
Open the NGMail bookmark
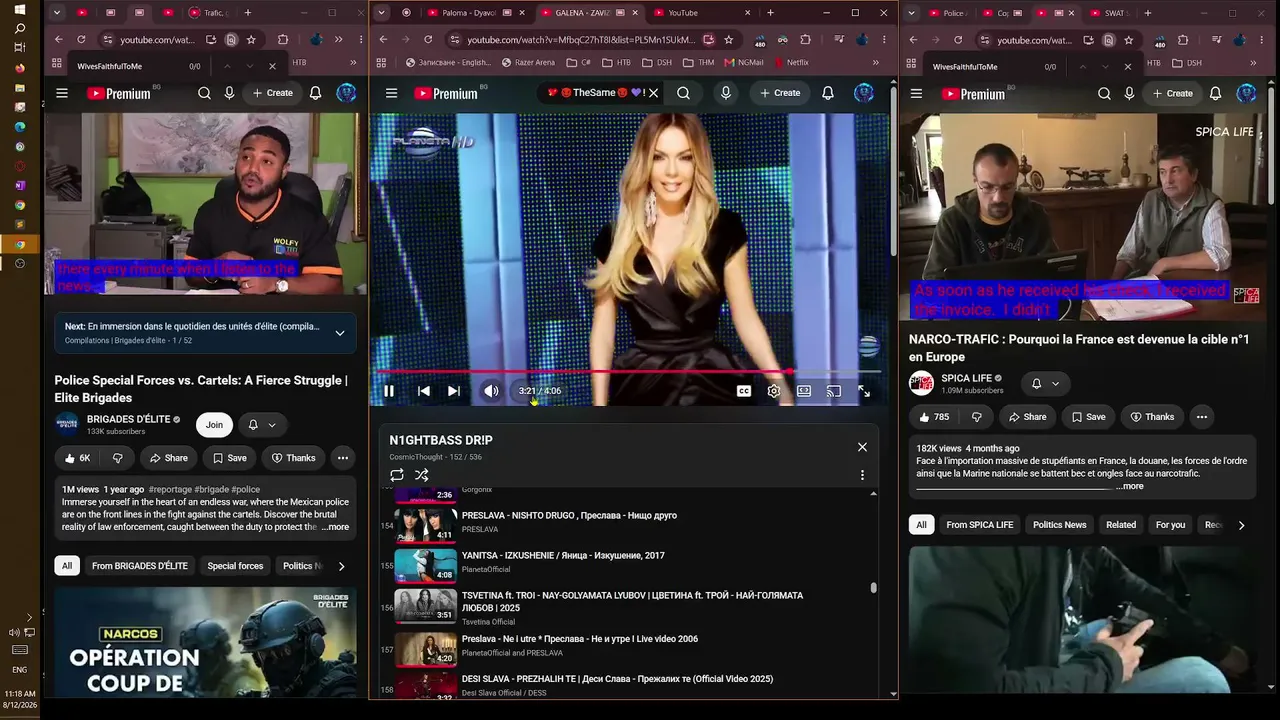743,62
